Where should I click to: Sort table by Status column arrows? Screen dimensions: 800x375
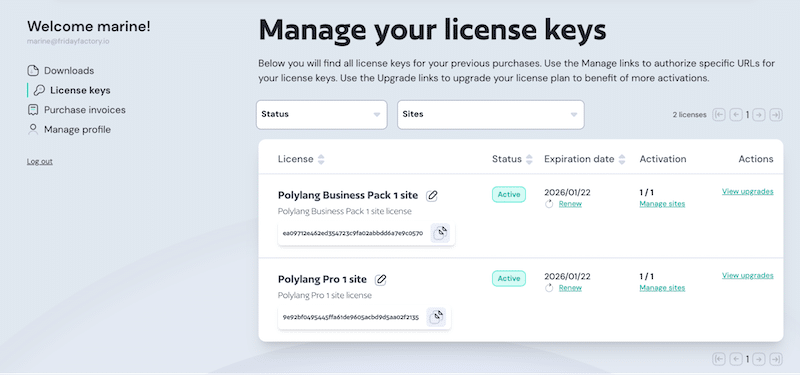pos(529,159)
